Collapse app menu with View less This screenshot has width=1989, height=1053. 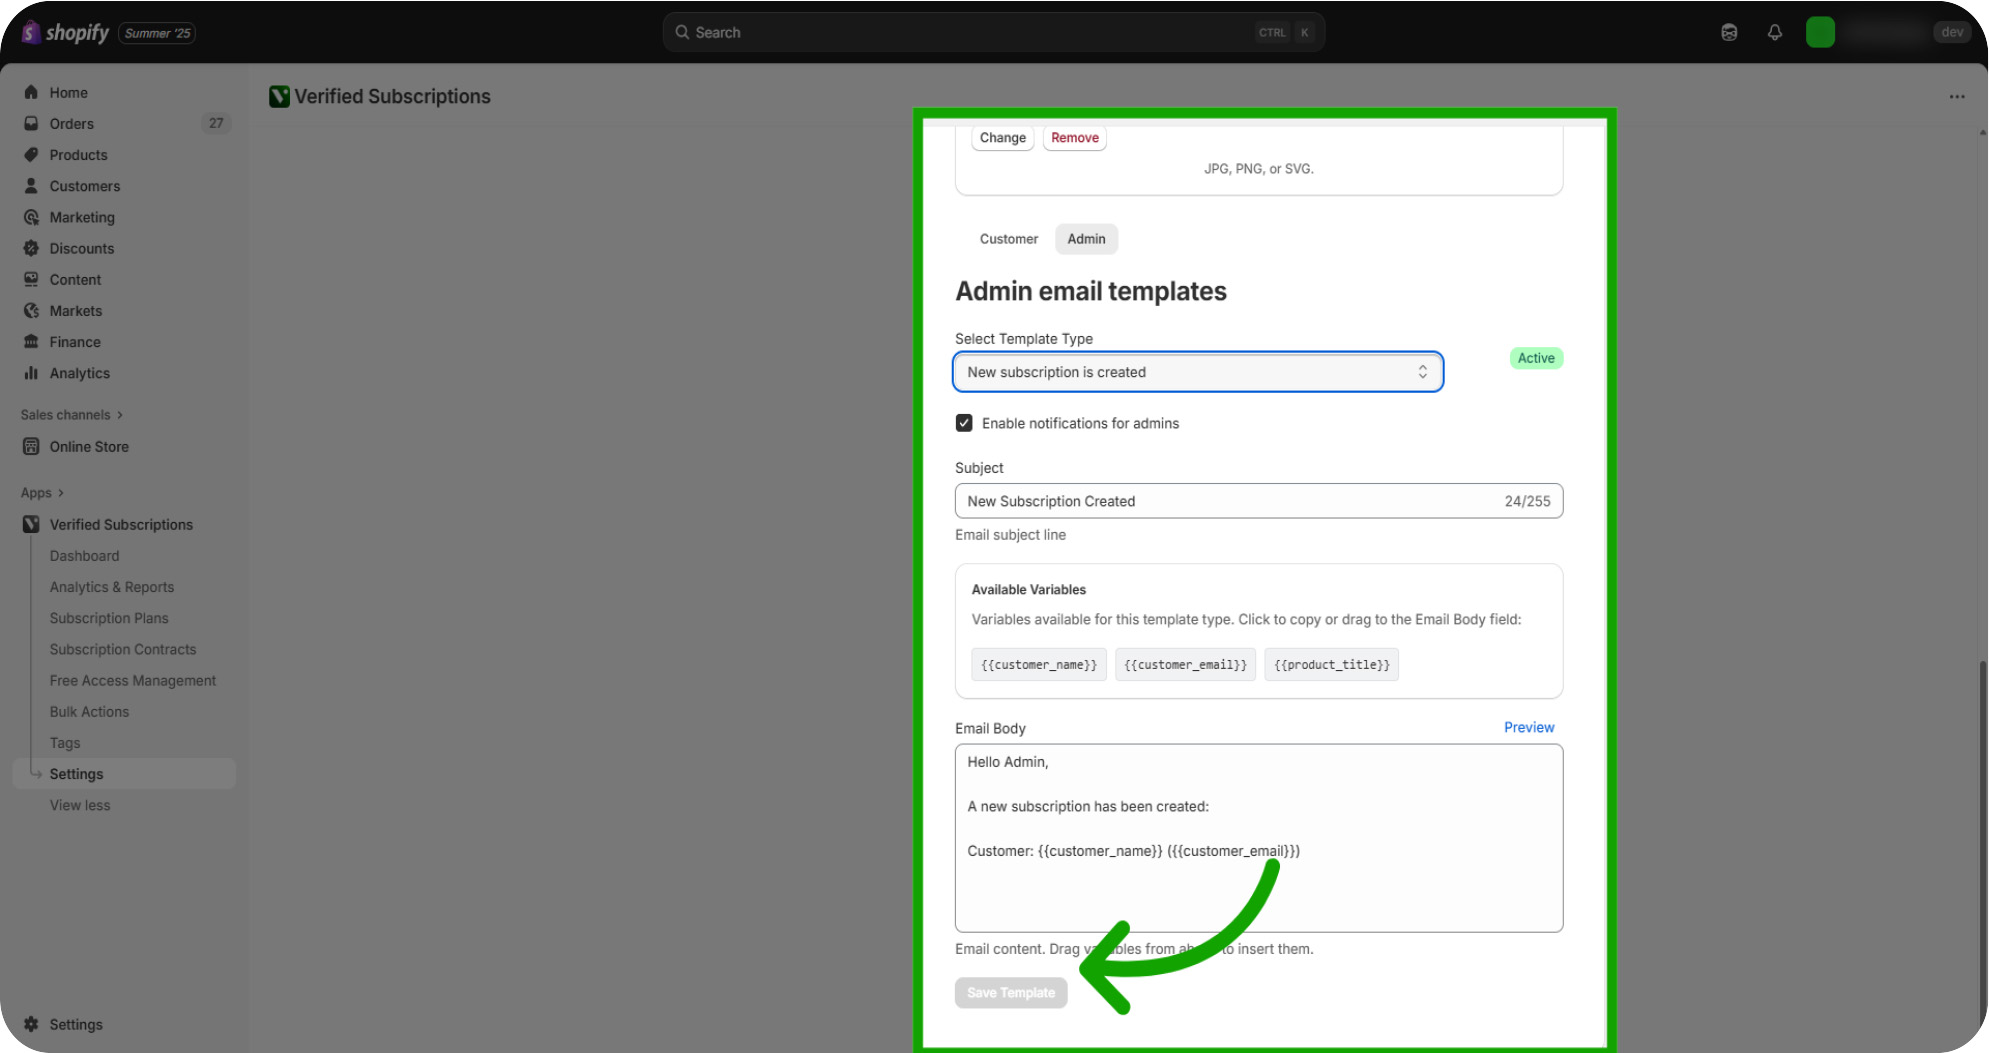point(80,805)
